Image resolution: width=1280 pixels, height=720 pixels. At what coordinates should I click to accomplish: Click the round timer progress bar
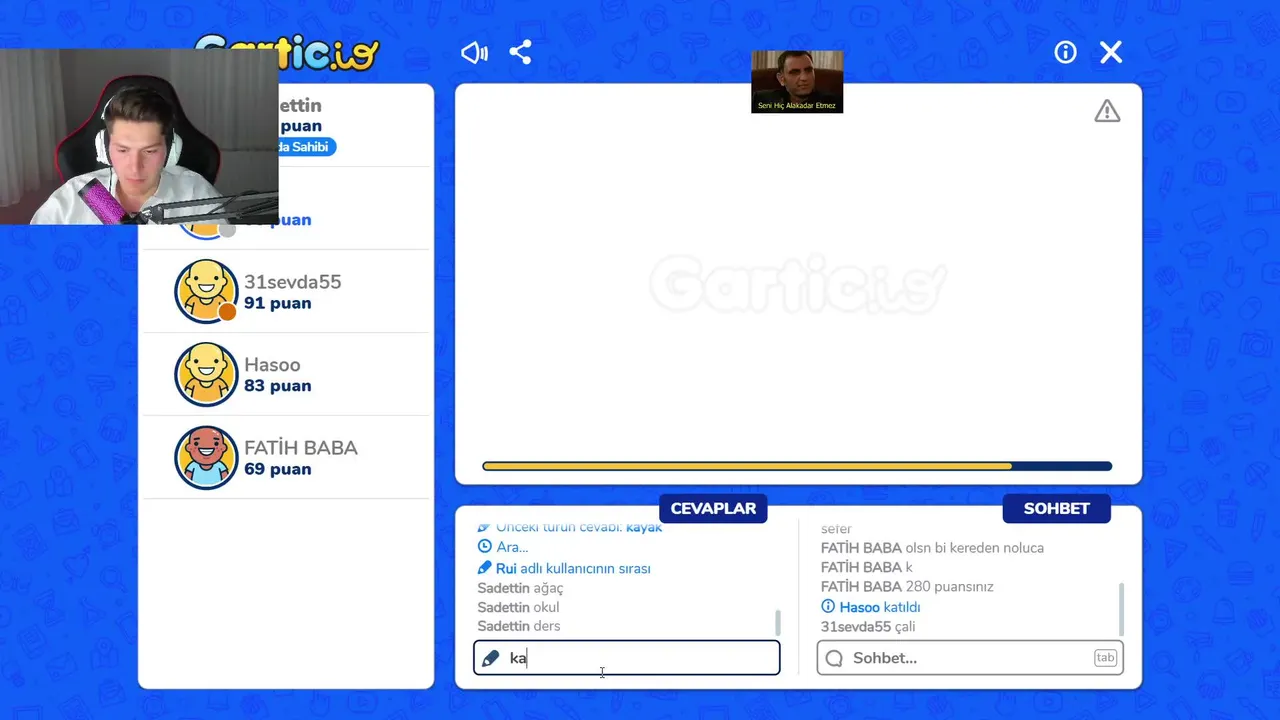click(x=797, y=466)
